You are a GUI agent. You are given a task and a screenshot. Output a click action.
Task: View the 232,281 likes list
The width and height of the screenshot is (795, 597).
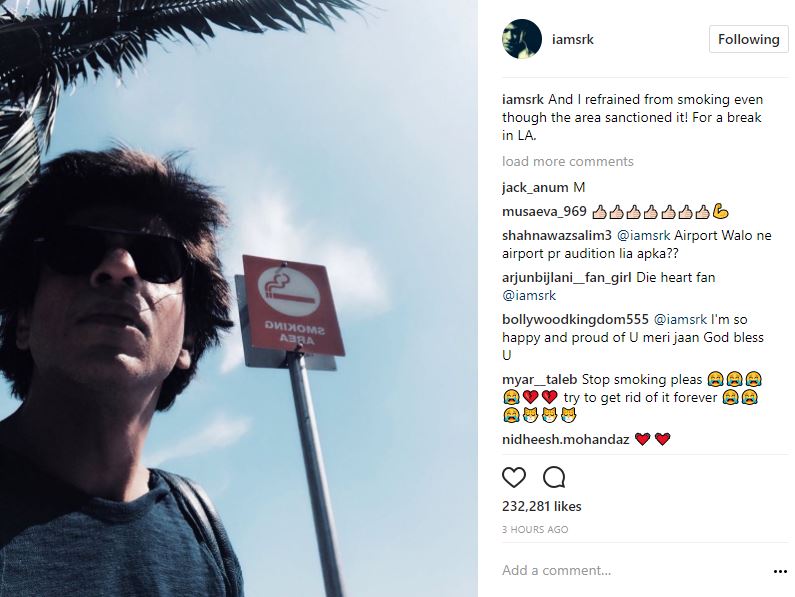tap(541, 507)
